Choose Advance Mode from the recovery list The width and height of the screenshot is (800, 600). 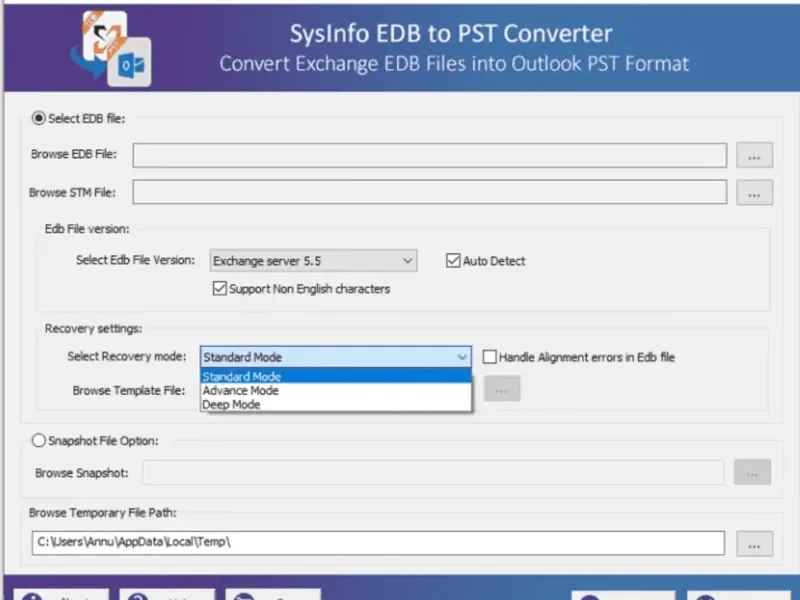tap(336, 390)
